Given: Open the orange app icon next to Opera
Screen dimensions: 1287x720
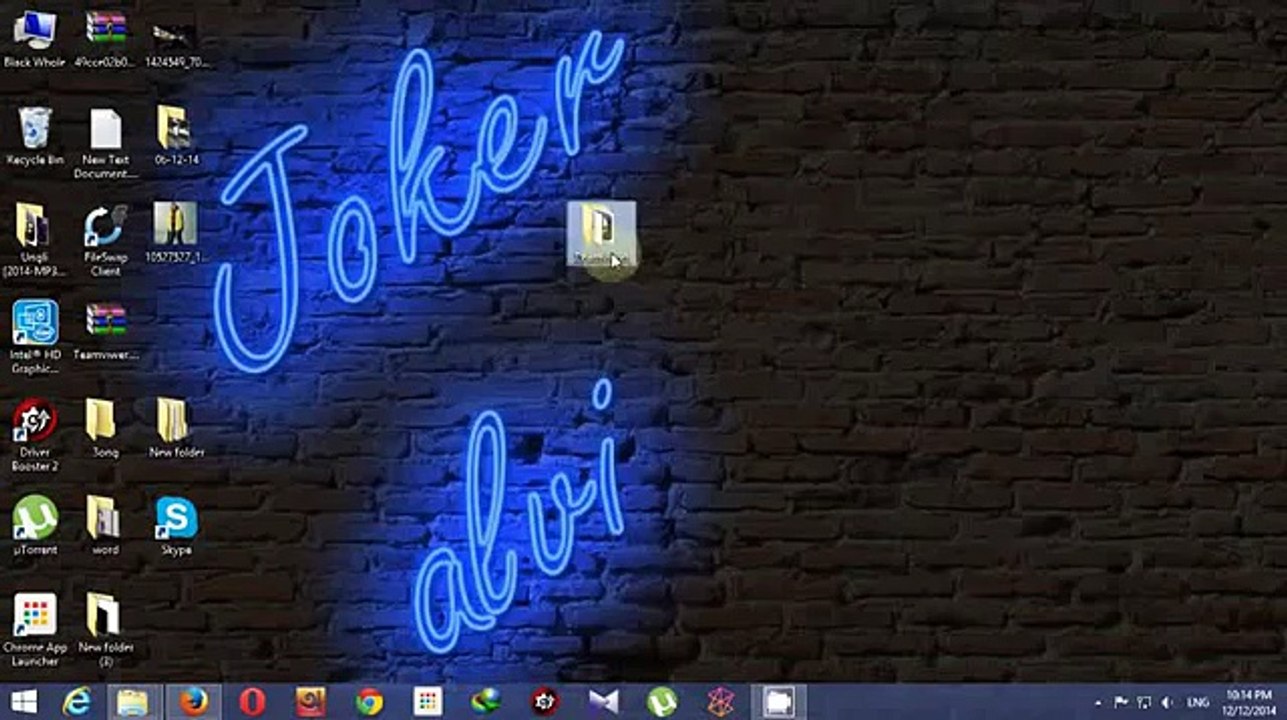Looking at the screenshot, I should click(310, 702).
